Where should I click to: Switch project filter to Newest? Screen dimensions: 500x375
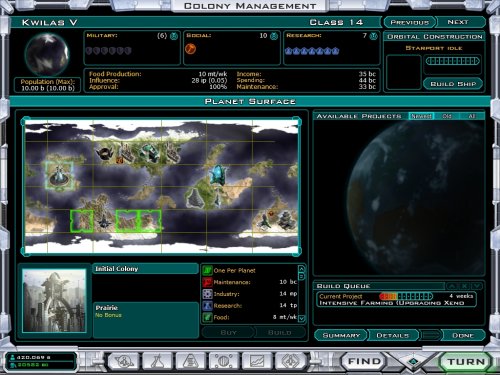421,116
